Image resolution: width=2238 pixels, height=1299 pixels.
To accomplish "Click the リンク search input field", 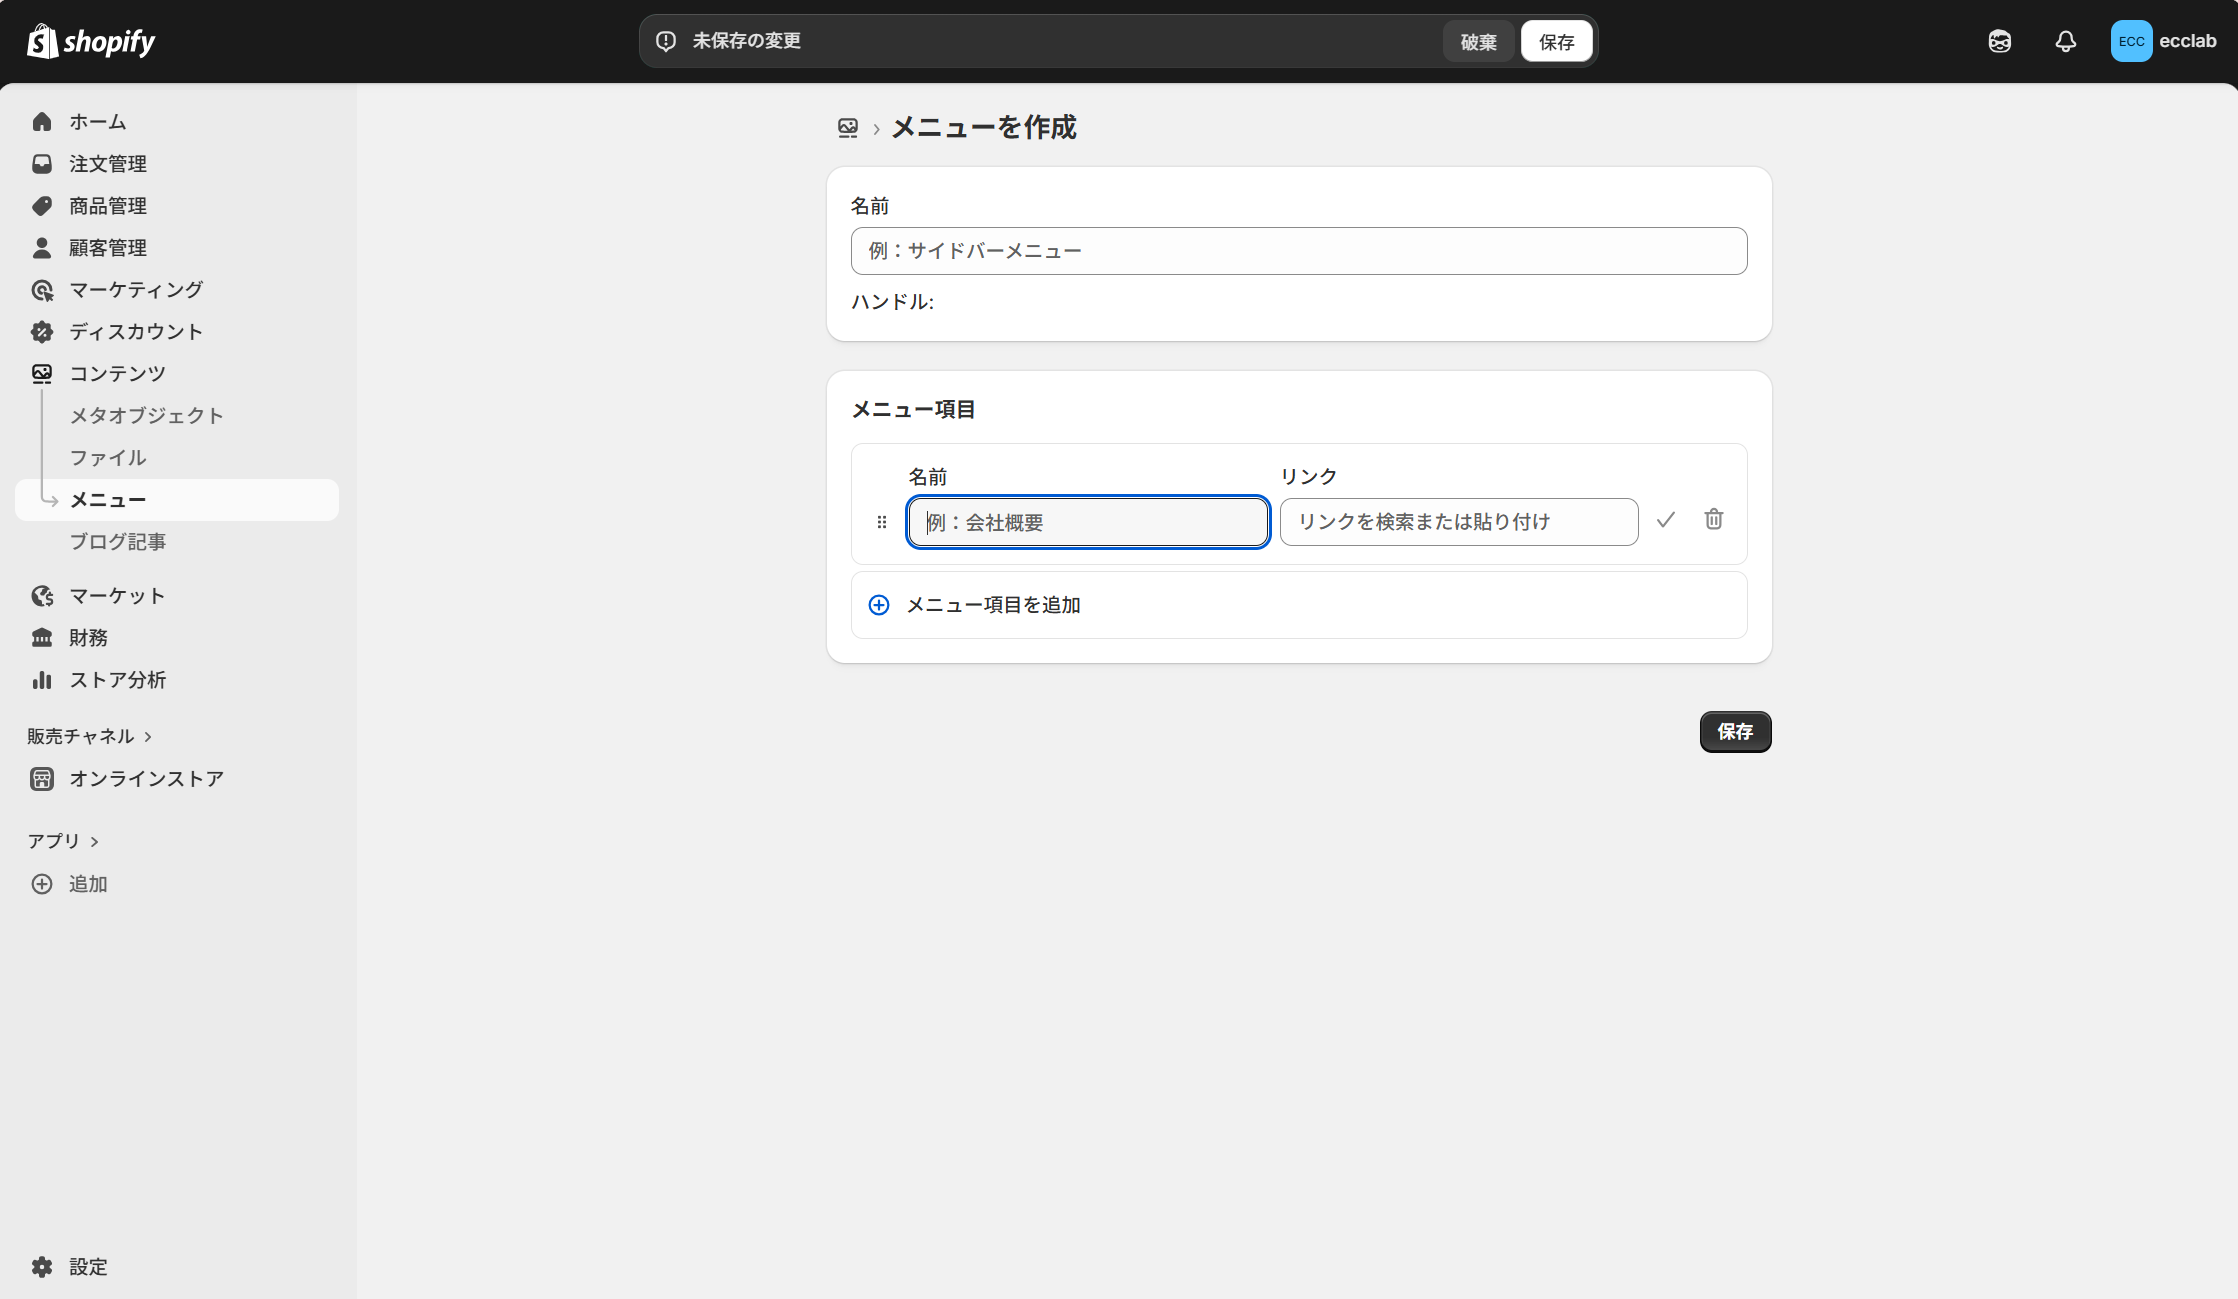I will click(1458, 522).
